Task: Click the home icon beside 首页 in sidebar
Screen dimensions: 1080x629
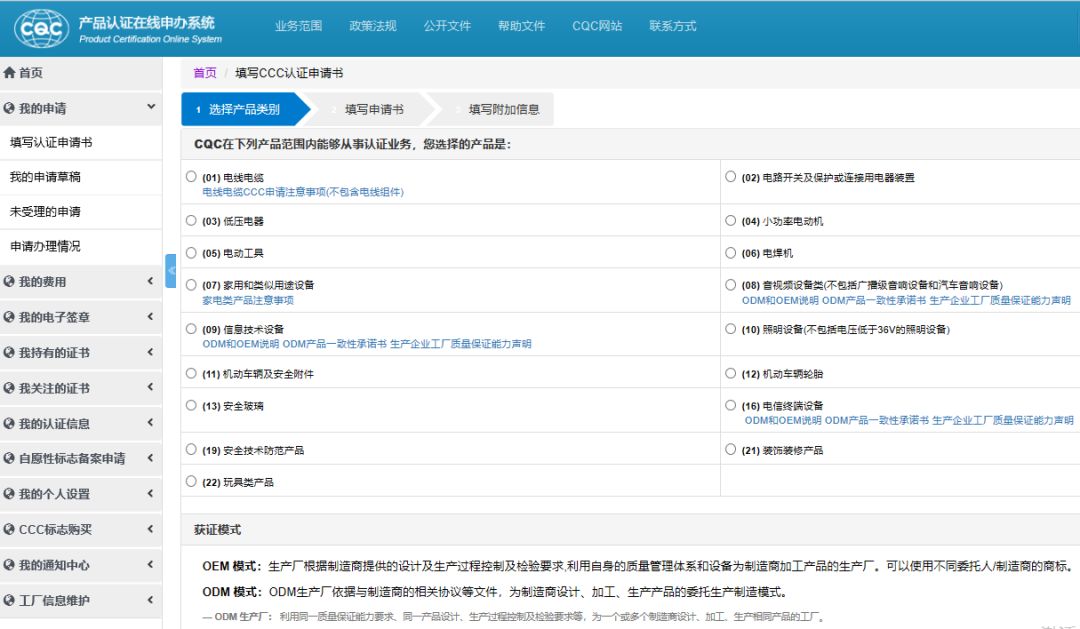Action: click(x=10, y=73)
